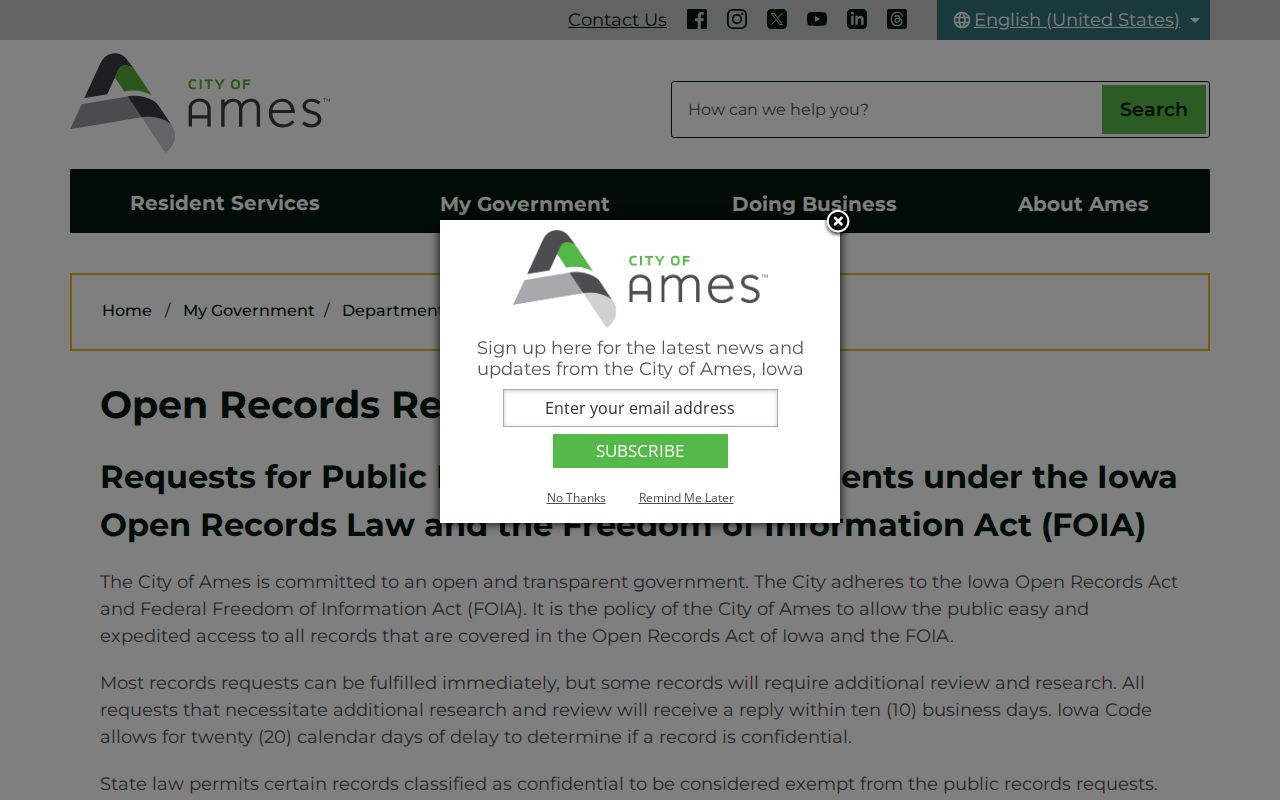
Task: Click the globe icon by English language
Action: [962, 20]
